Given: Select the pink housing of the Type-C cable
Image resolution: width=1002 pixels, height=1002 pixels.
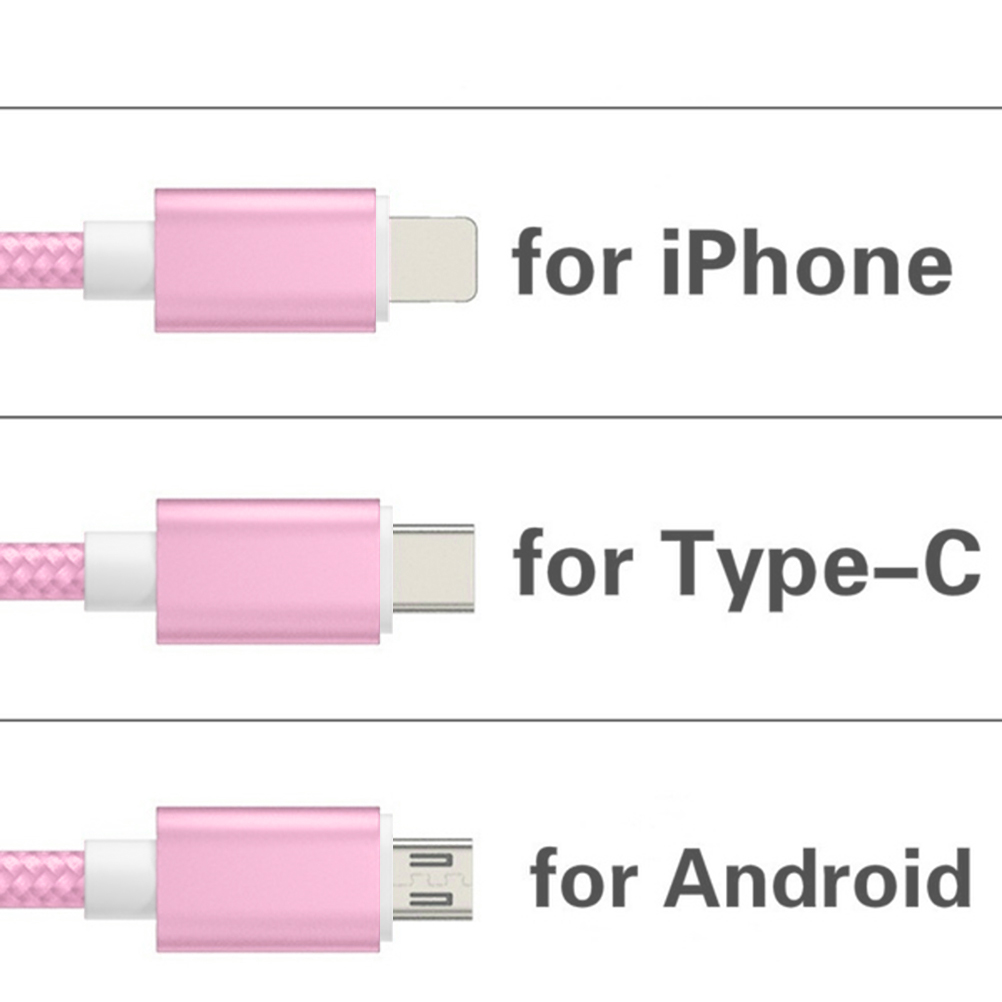Looking at the screenshot, I should coord(268,570).
